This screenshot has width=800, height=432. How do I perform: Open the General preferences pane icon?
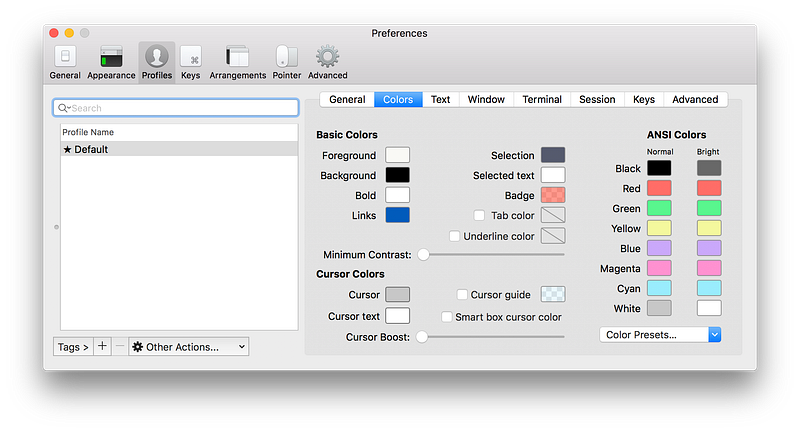click(65, 62)
